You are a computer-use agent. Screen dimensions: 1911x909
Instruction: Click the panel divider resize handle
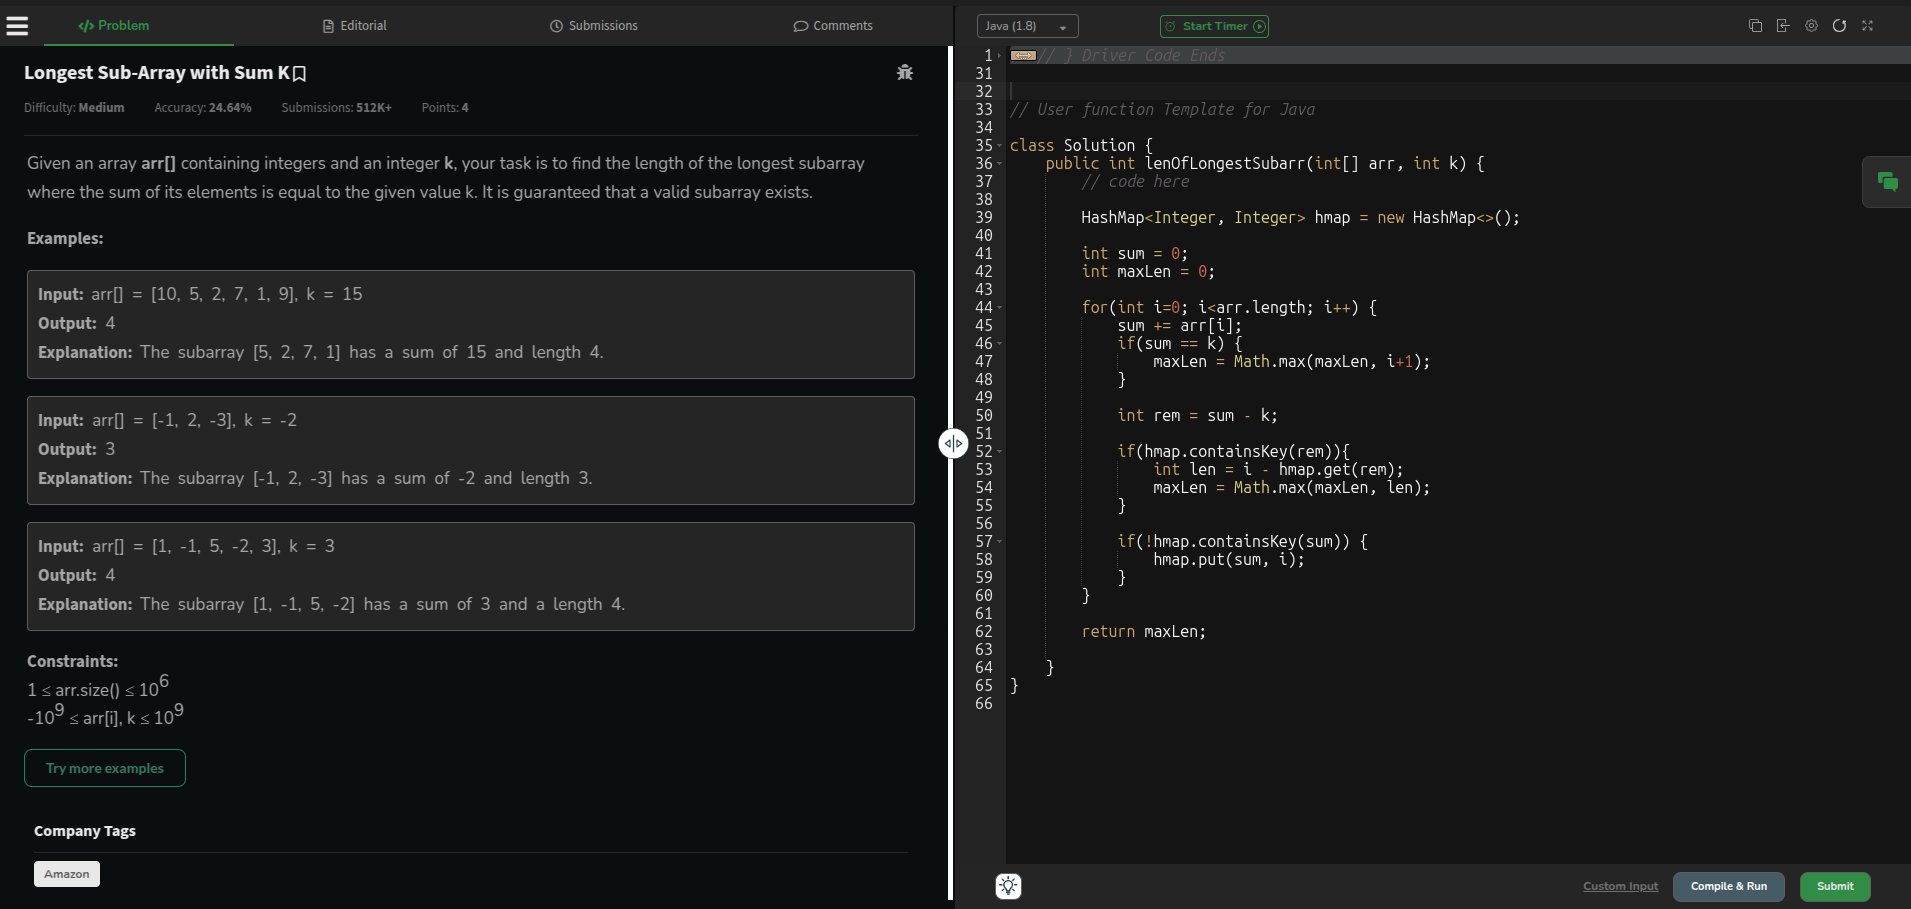953,443
